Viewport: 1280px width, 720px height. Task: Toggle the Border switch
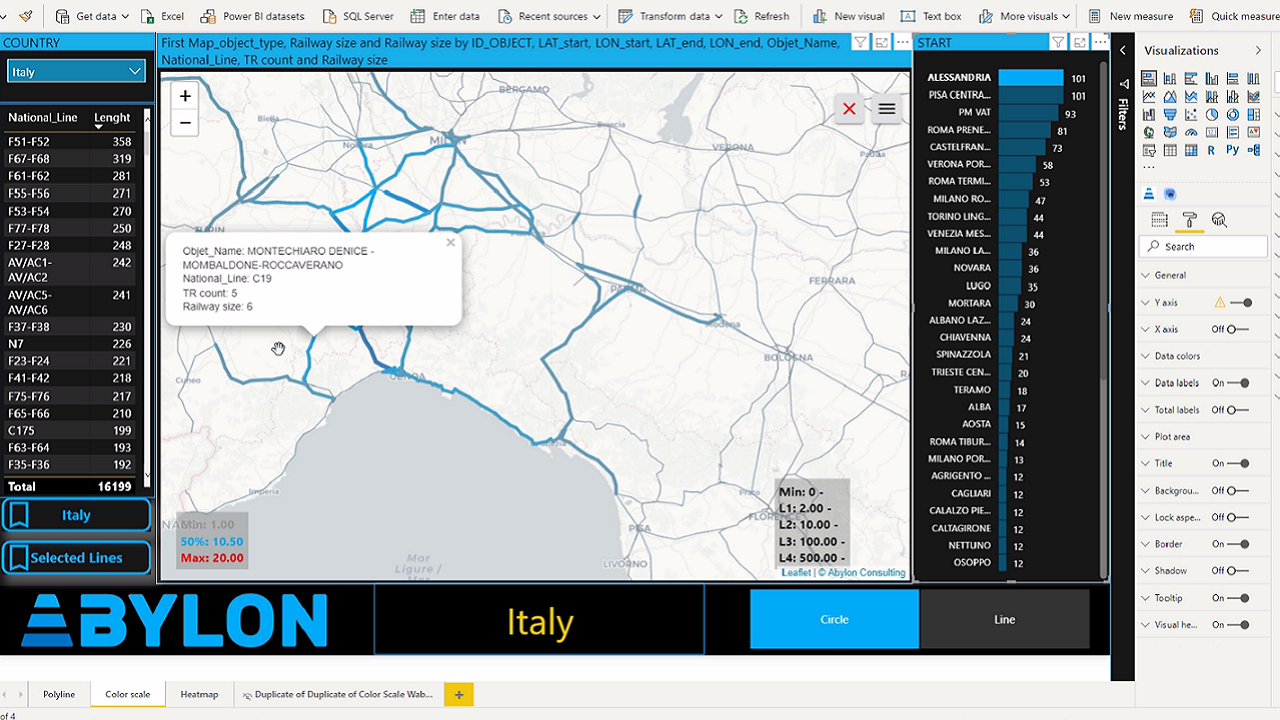click(x=1239, y=544)
